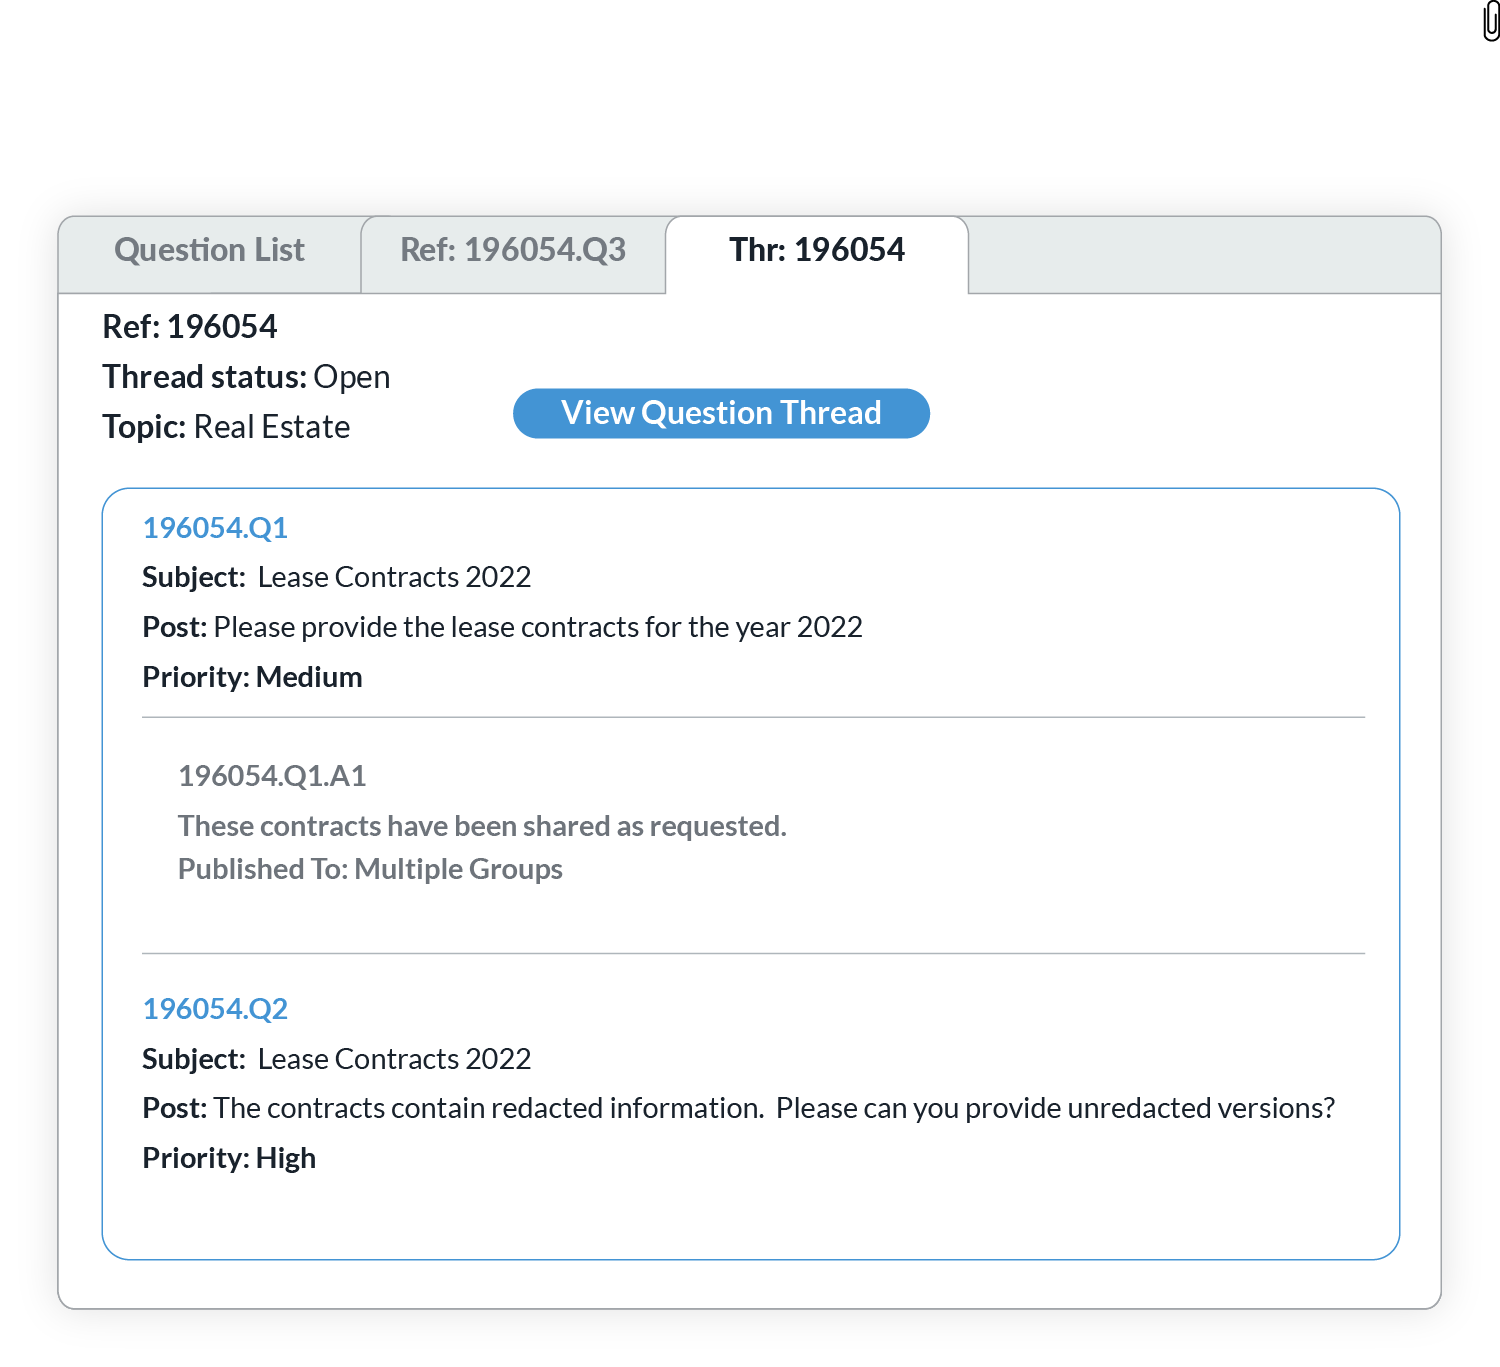Click the post requesting unredacted versions
The height and width of the screenshot is (1367, 1500).
738,1108
